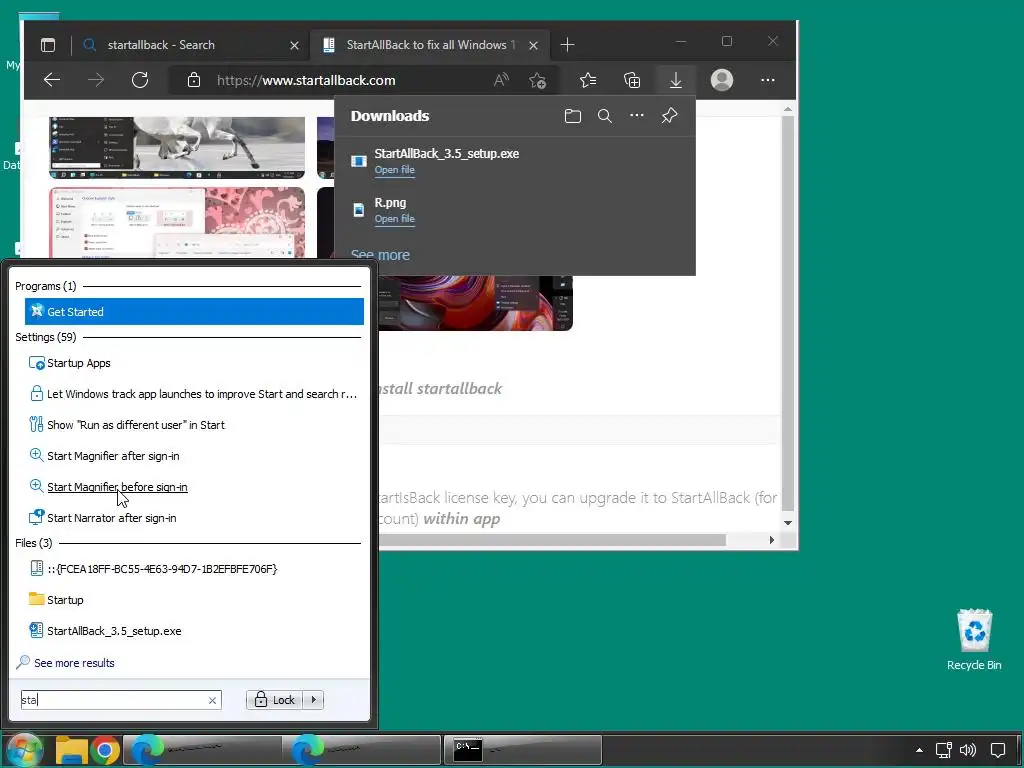
Task: Click the address bar URL
Action: 306,80
